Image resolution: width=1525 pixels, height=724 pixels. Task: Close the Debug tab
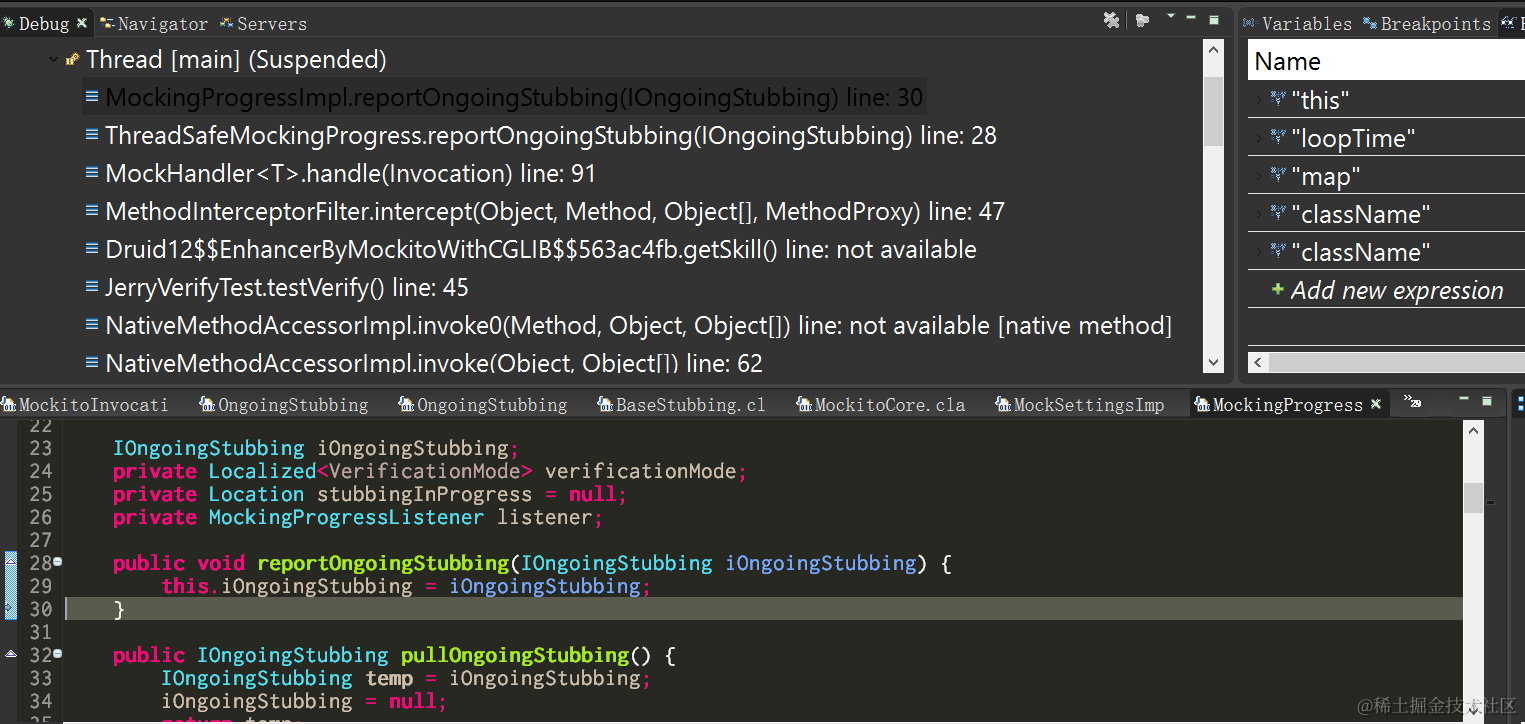[82, 23]
